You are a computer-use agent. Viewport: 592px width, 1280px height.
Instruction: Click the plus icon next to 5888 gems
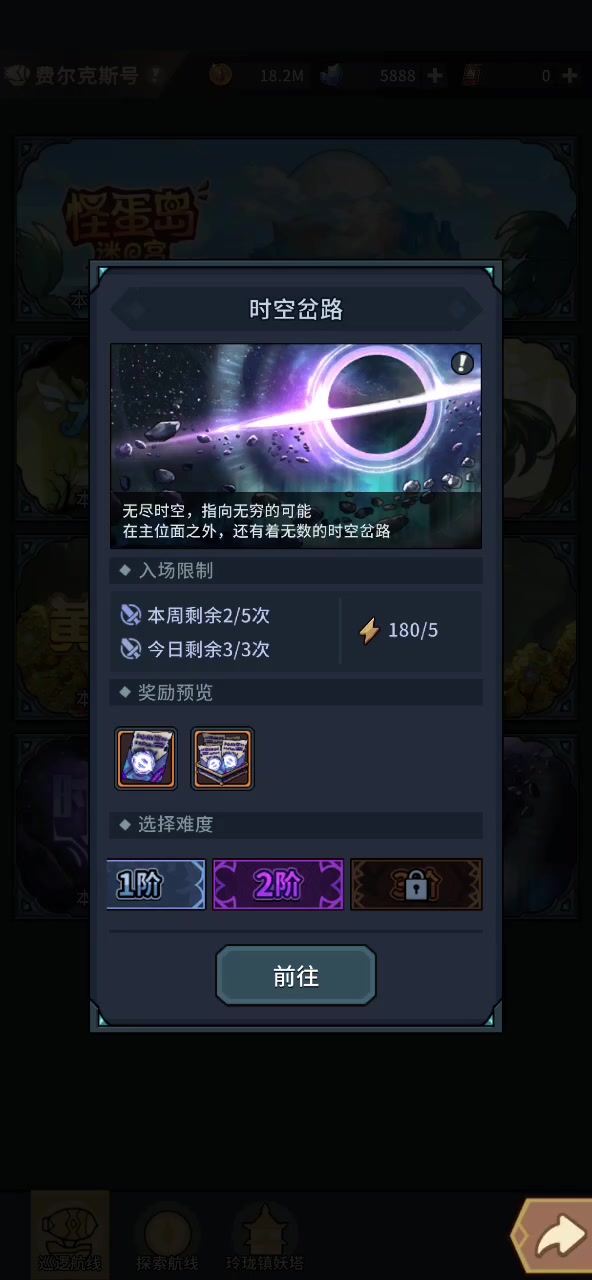[434, 75]
